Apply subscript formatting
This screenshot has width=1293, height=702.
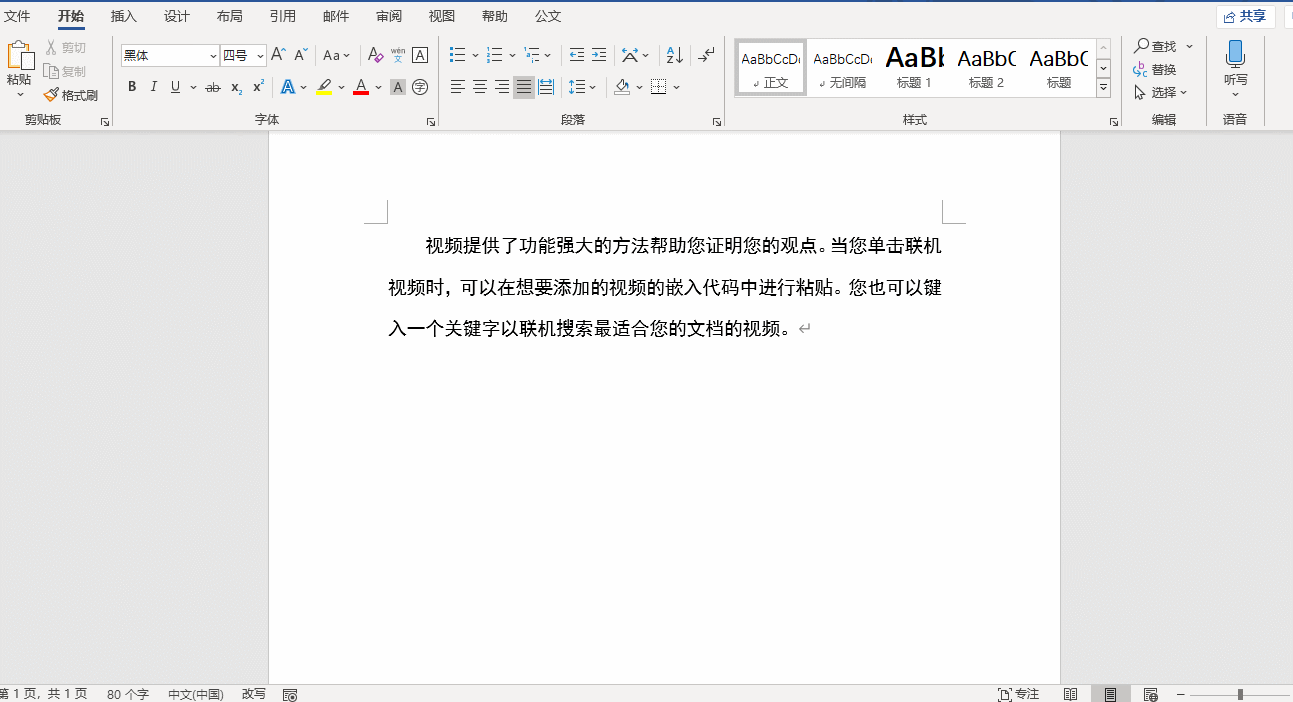(236, 88)
